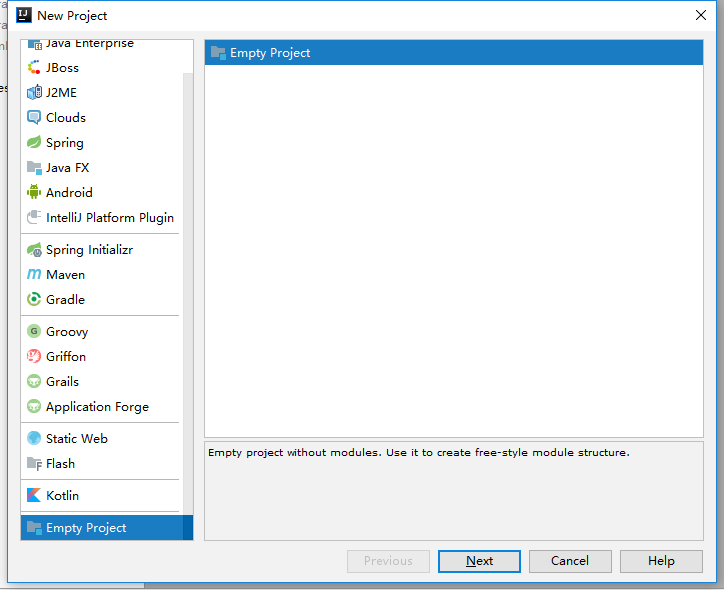Click the Java FX folder icon
The image size is (724, 590).
[x=34, y=168]
